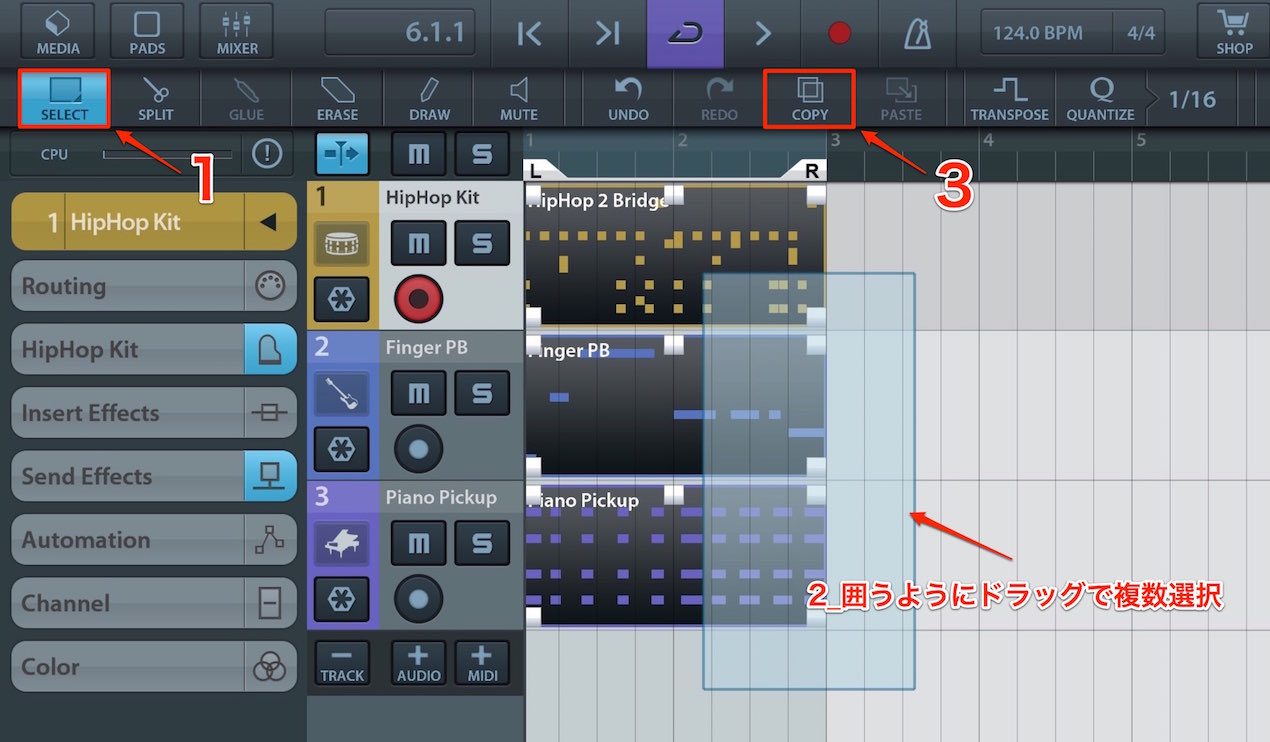Start playback with the play button
The height and width of the screenshot is (742, 1270).
(x=763, y=33)
